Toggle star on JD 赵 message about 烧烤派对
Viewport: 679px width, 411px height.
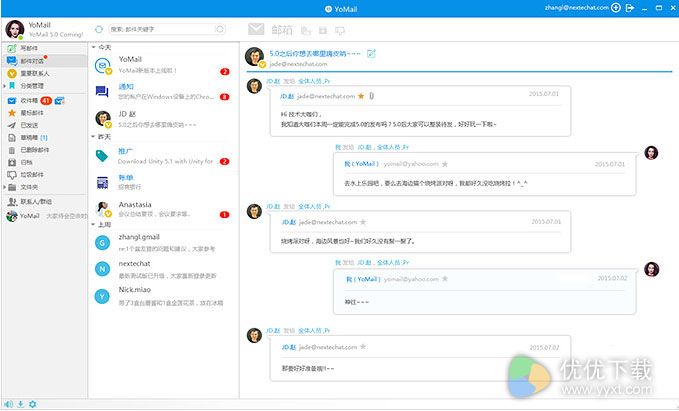363,222
